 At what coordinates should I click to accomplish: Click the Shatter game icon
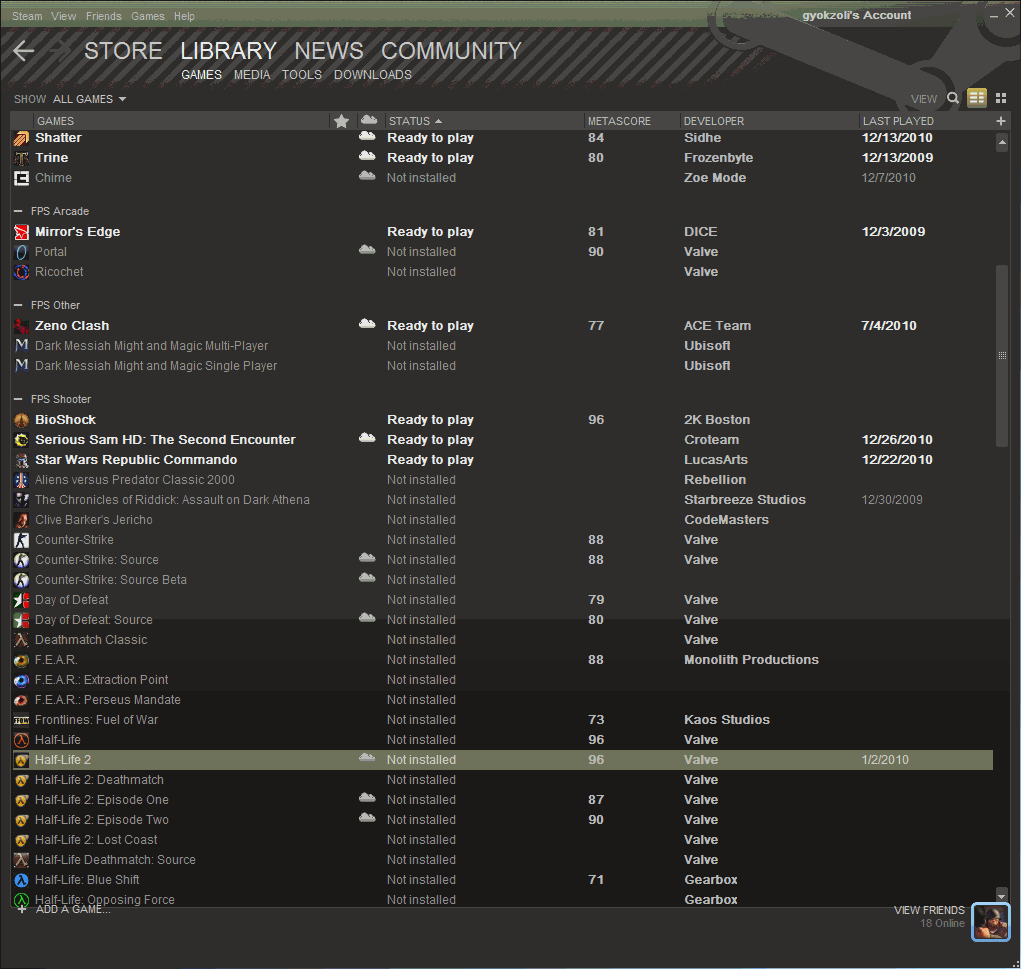[21, 138]
